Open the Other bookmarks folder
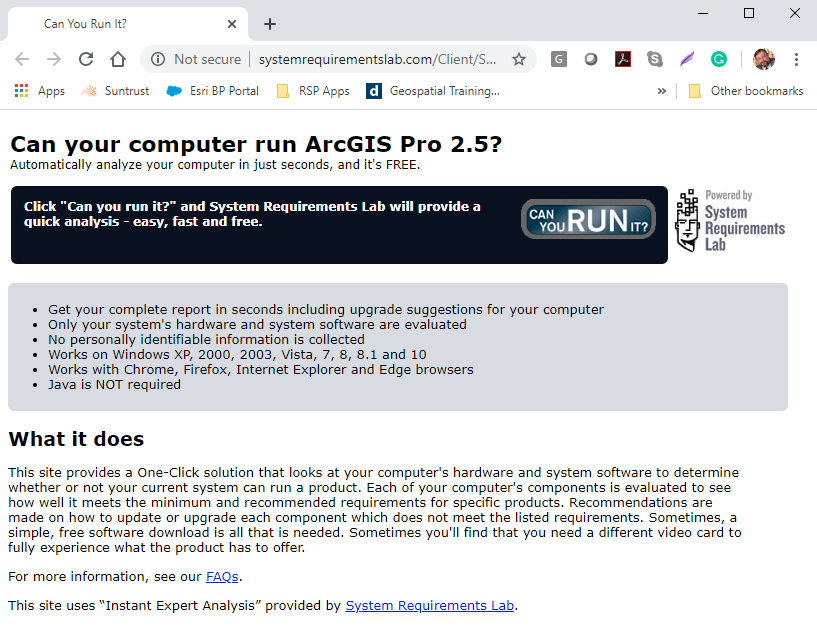 pos(745,91)
